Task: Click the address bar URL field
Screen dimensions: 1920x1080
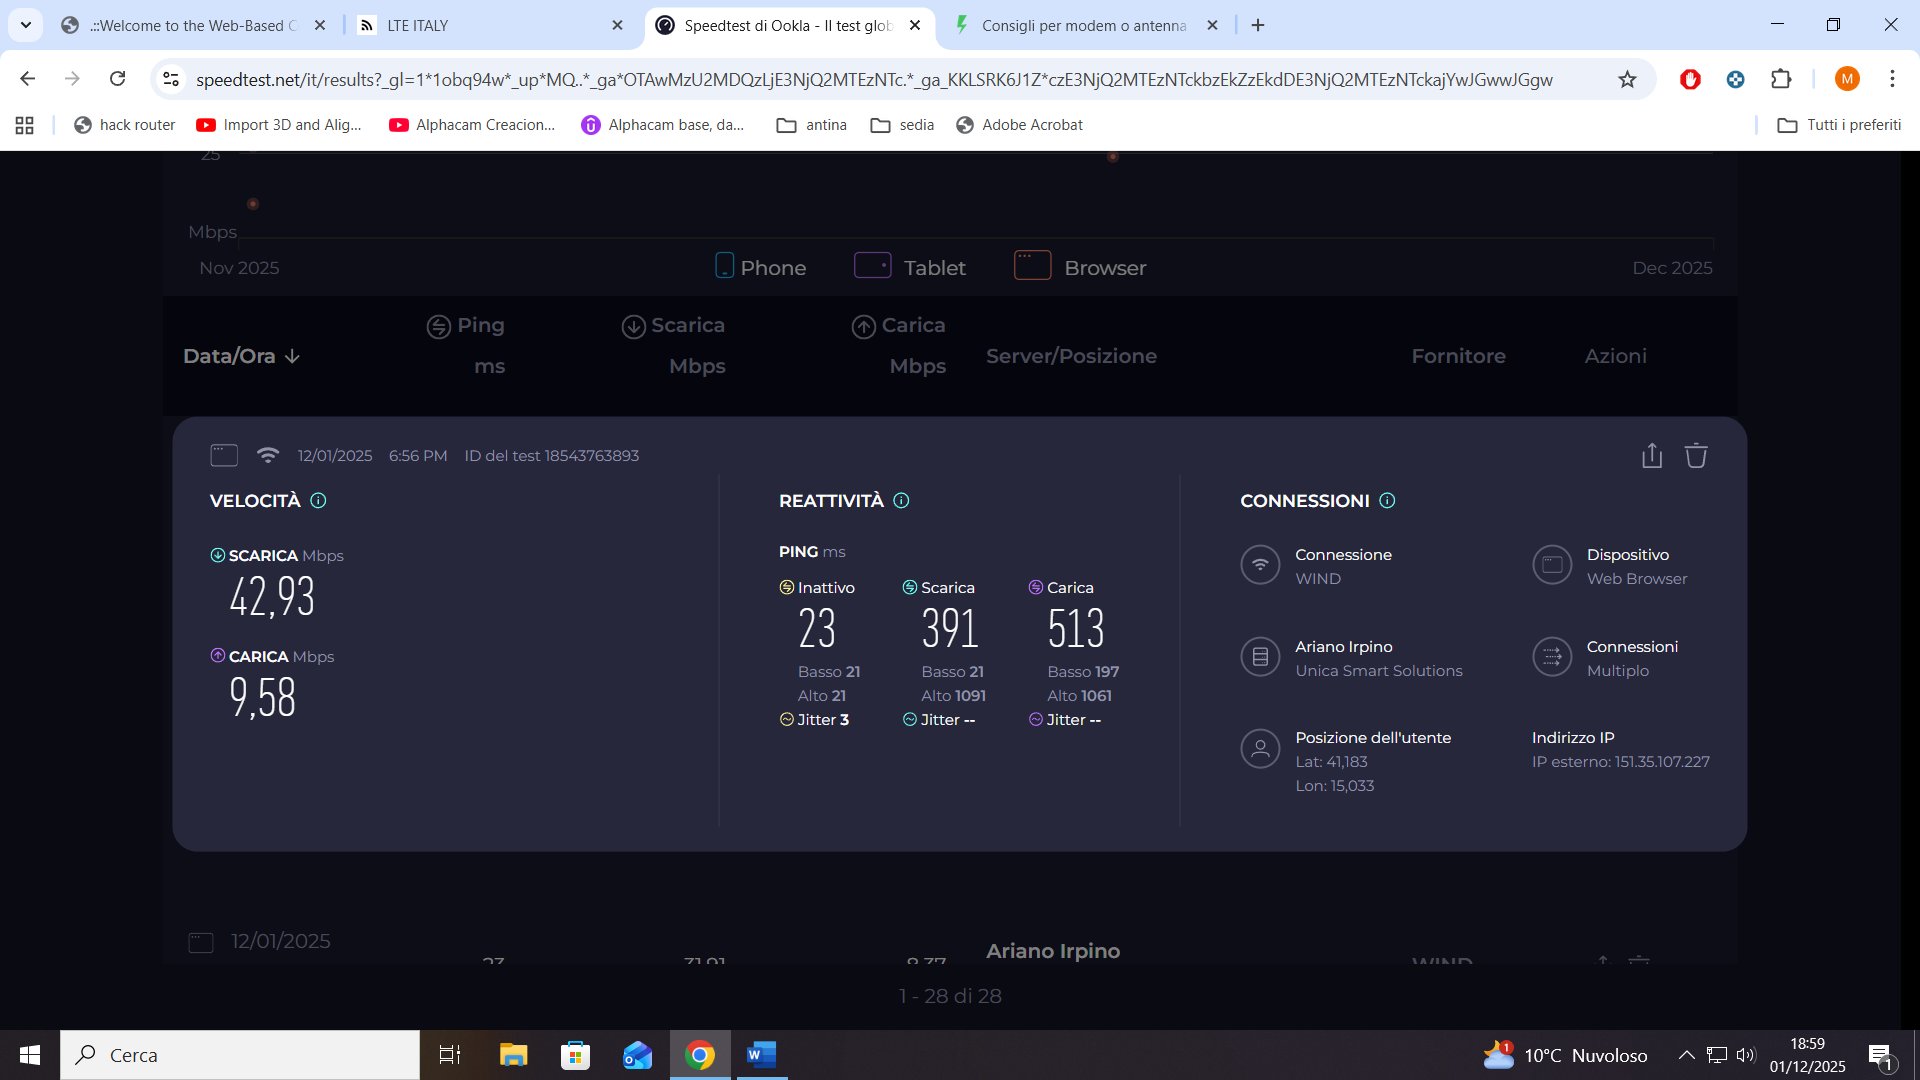Action: [873, 79]
